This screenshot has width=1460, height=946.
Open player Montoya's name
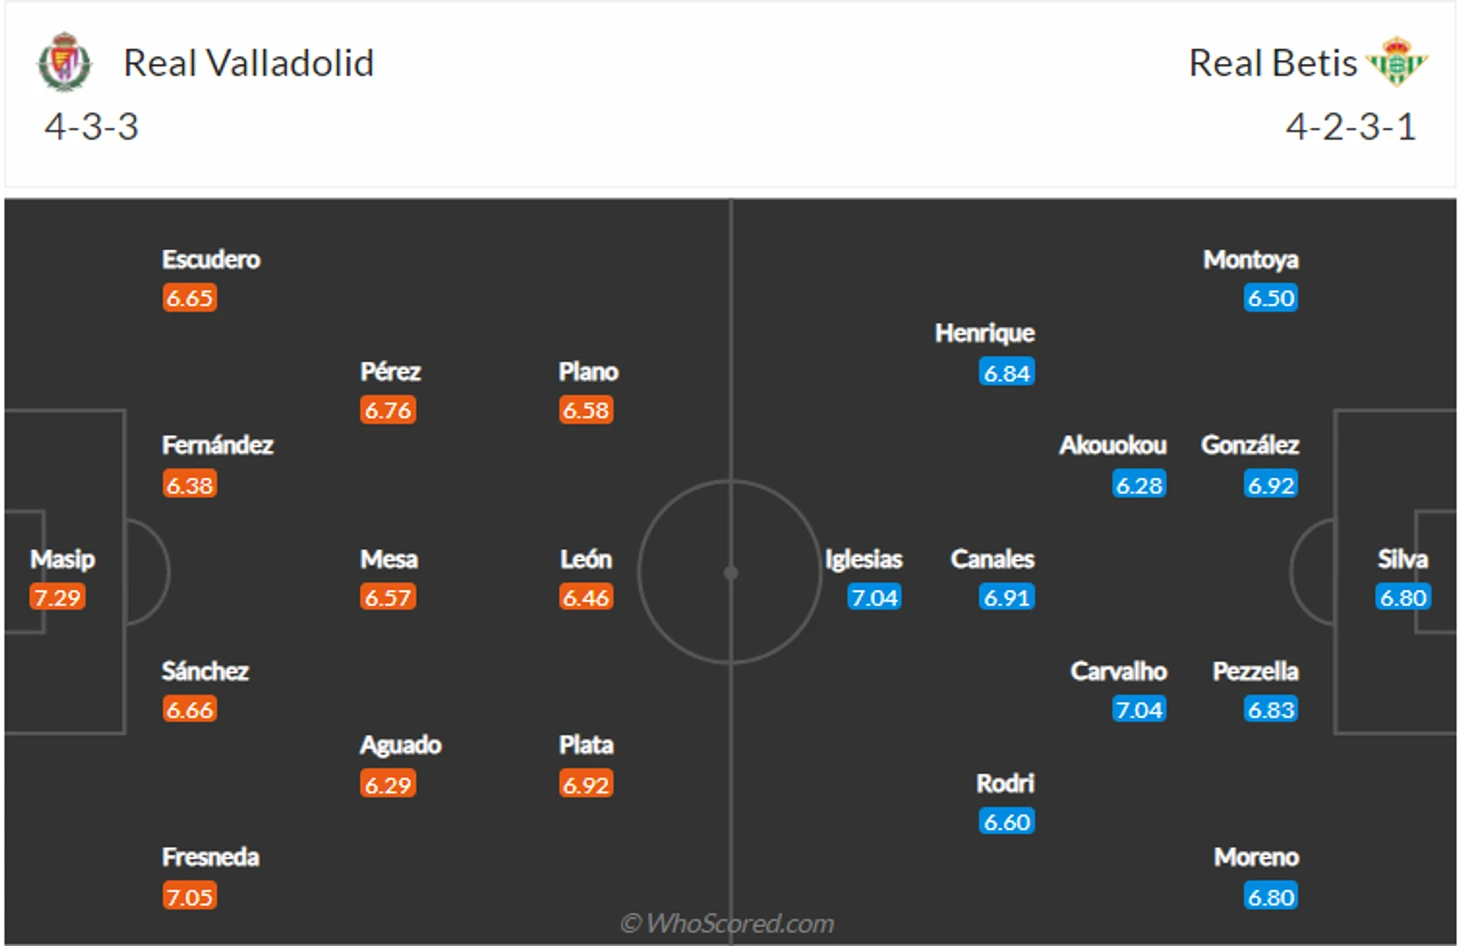click(x=1251, y=260)
